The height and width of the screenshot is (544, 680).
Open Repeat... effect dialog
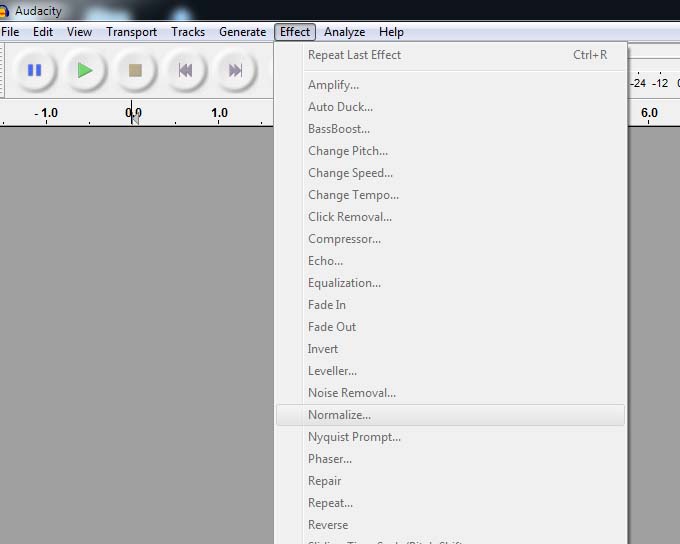click(x=451, y=503)
